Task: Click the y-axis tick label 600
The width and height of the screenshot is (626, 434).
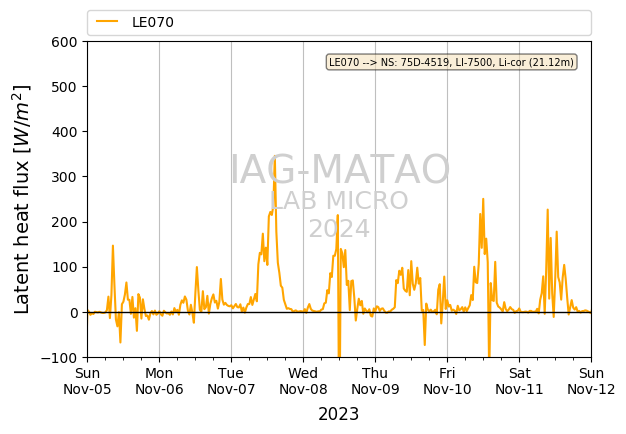Action: [64, 42]
